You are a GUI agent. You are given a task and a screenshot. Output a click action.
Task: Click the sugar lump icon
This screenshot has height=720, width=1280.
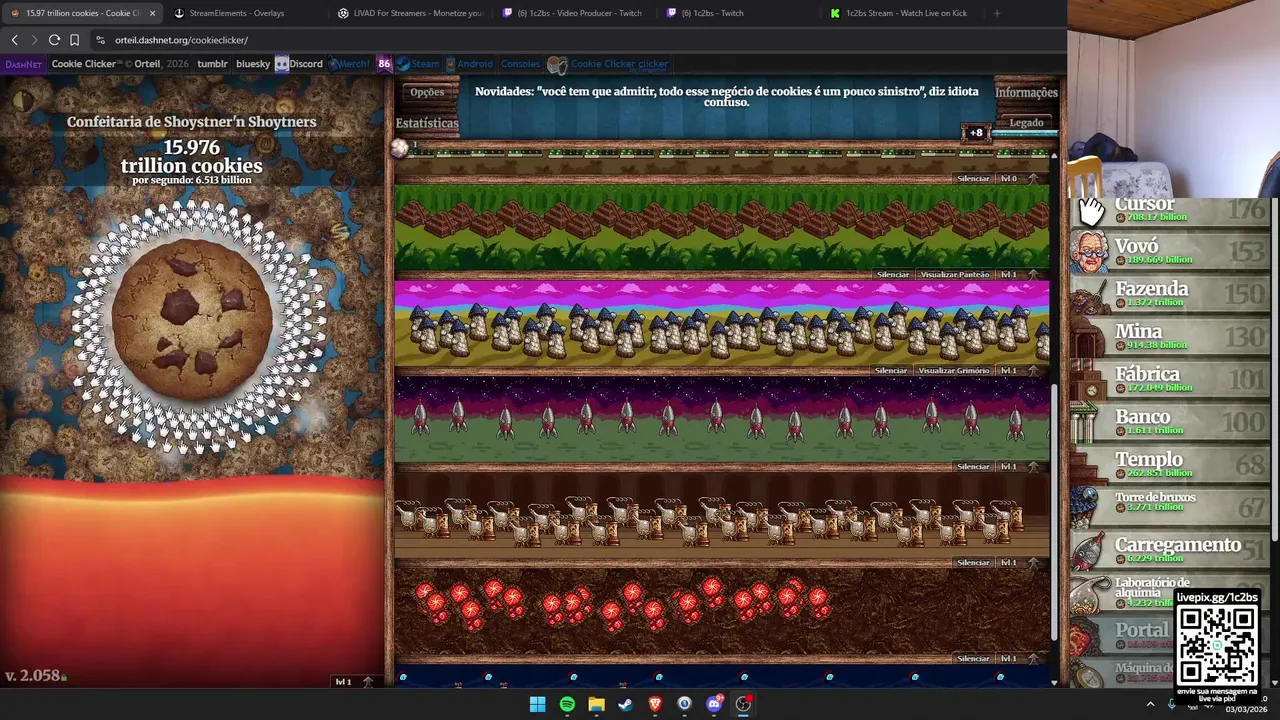[399, 148]
